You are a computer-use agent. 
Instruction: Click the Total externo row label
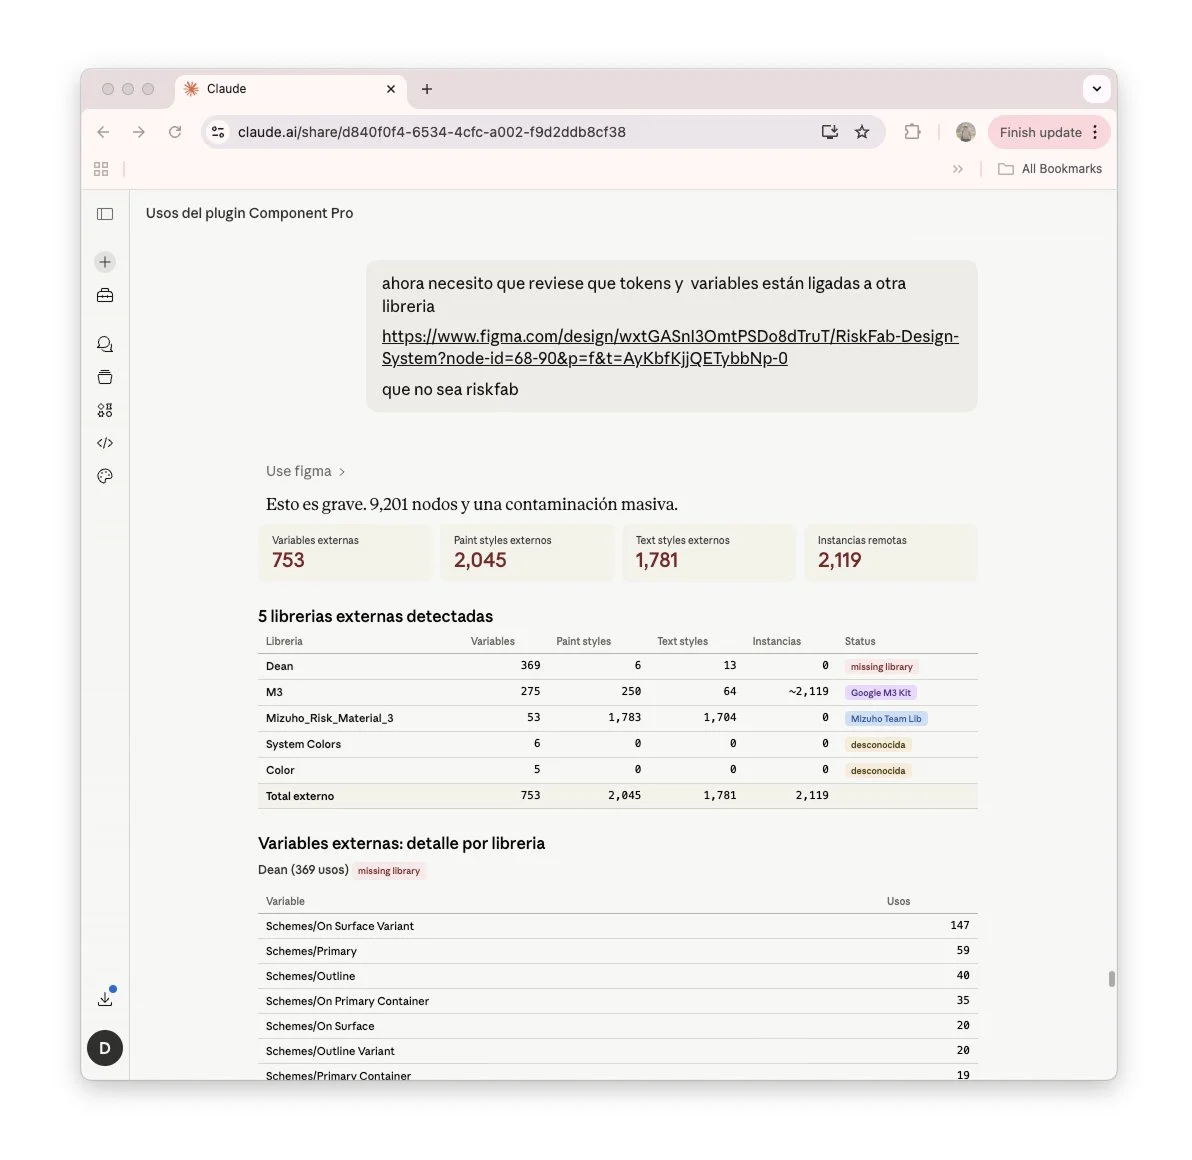click(300, 796)
